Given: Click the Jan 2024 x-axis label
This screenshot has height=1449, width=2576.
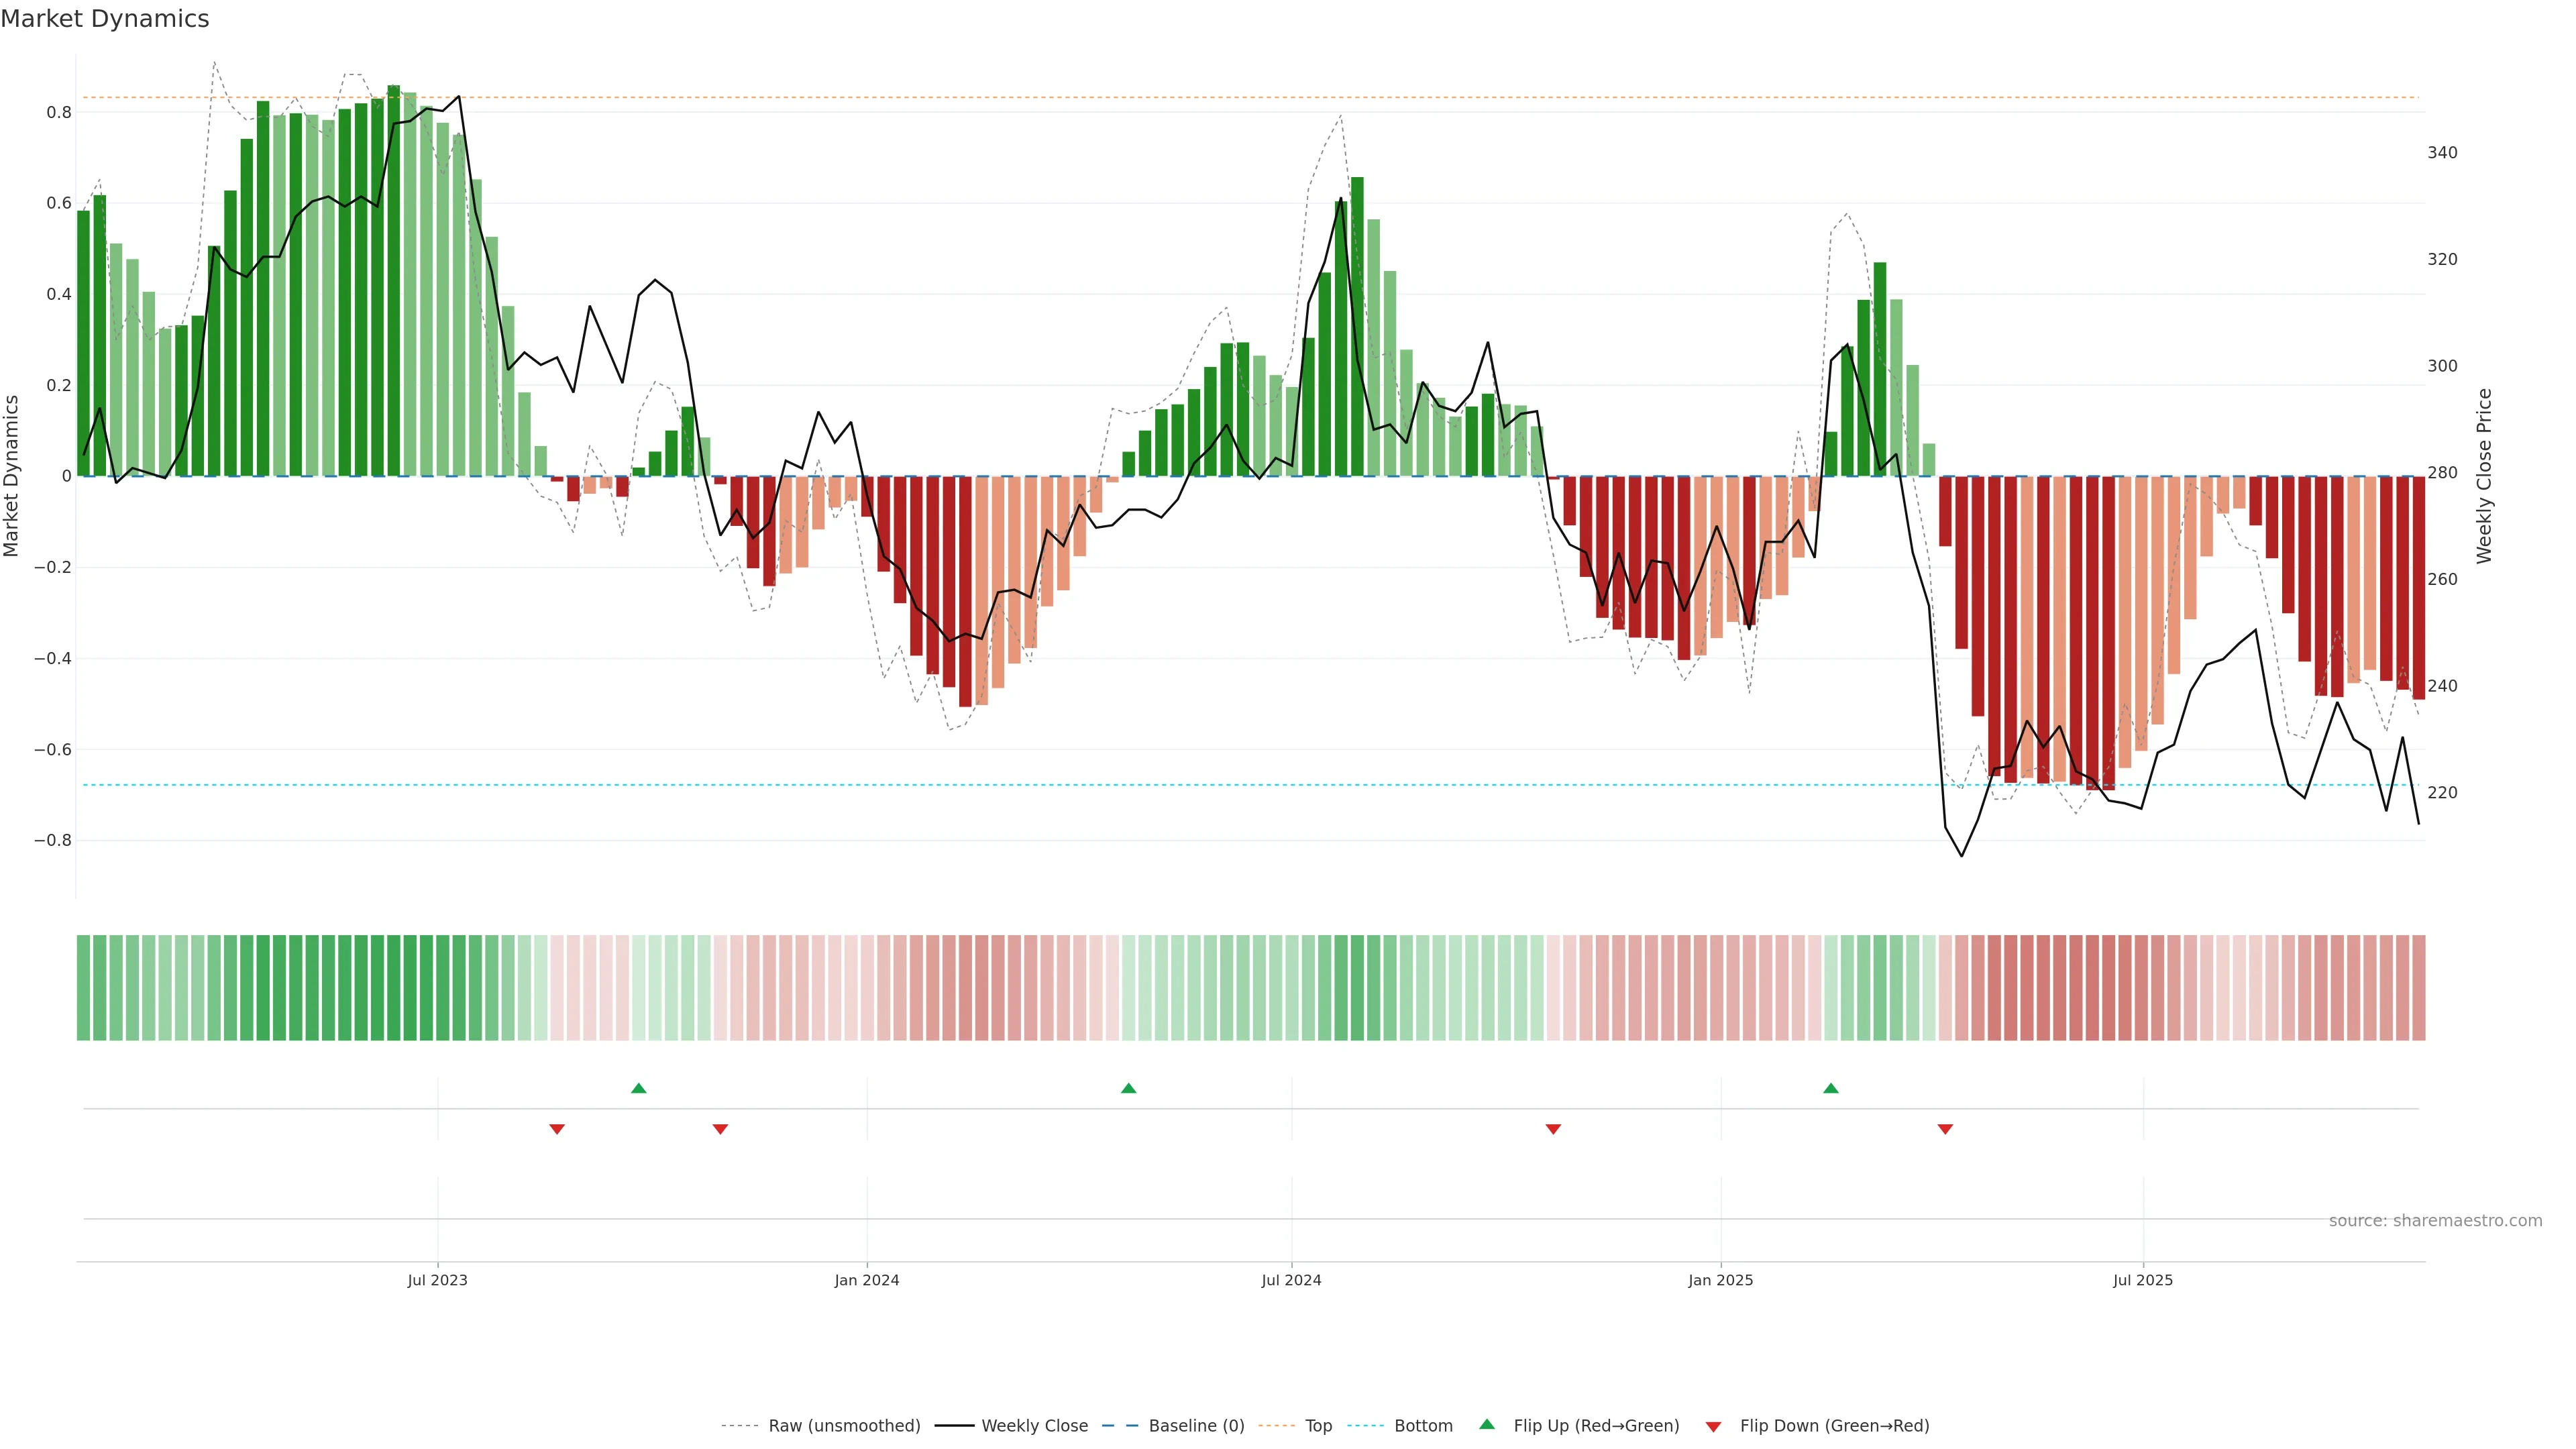Looking at the screenshot, I should tap(867, 1280).
